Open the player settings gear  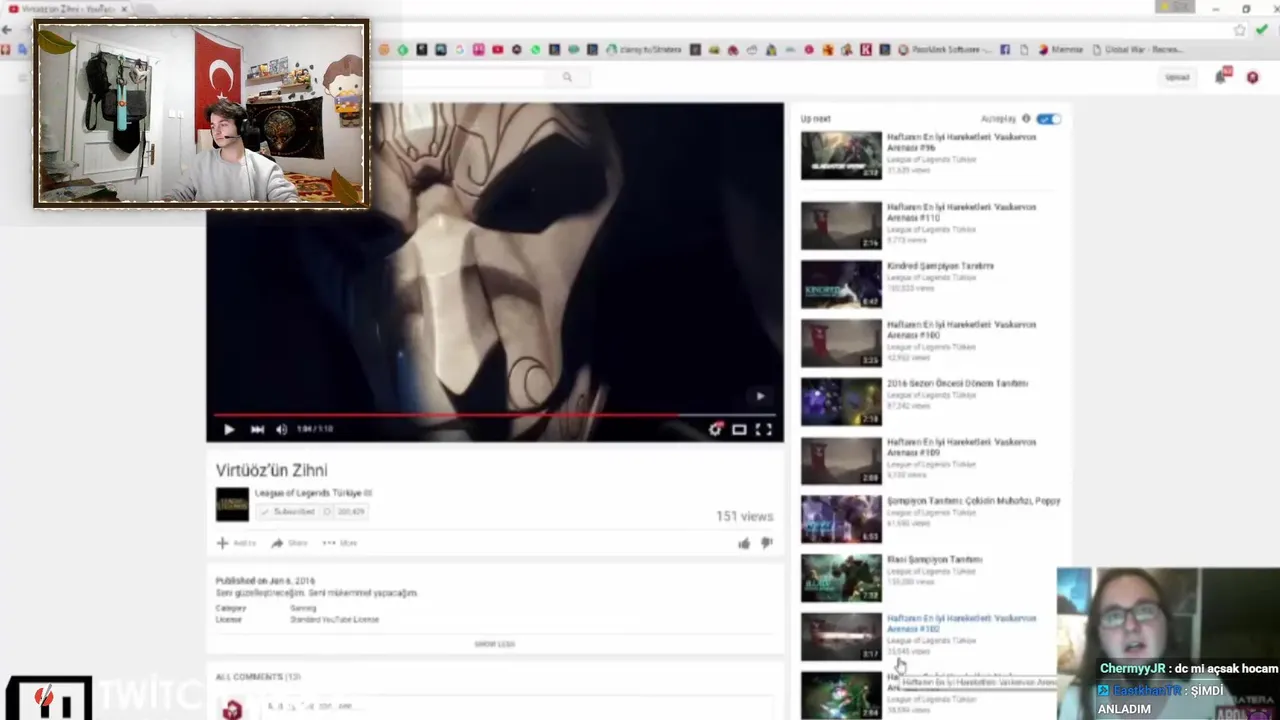point(715,429)
